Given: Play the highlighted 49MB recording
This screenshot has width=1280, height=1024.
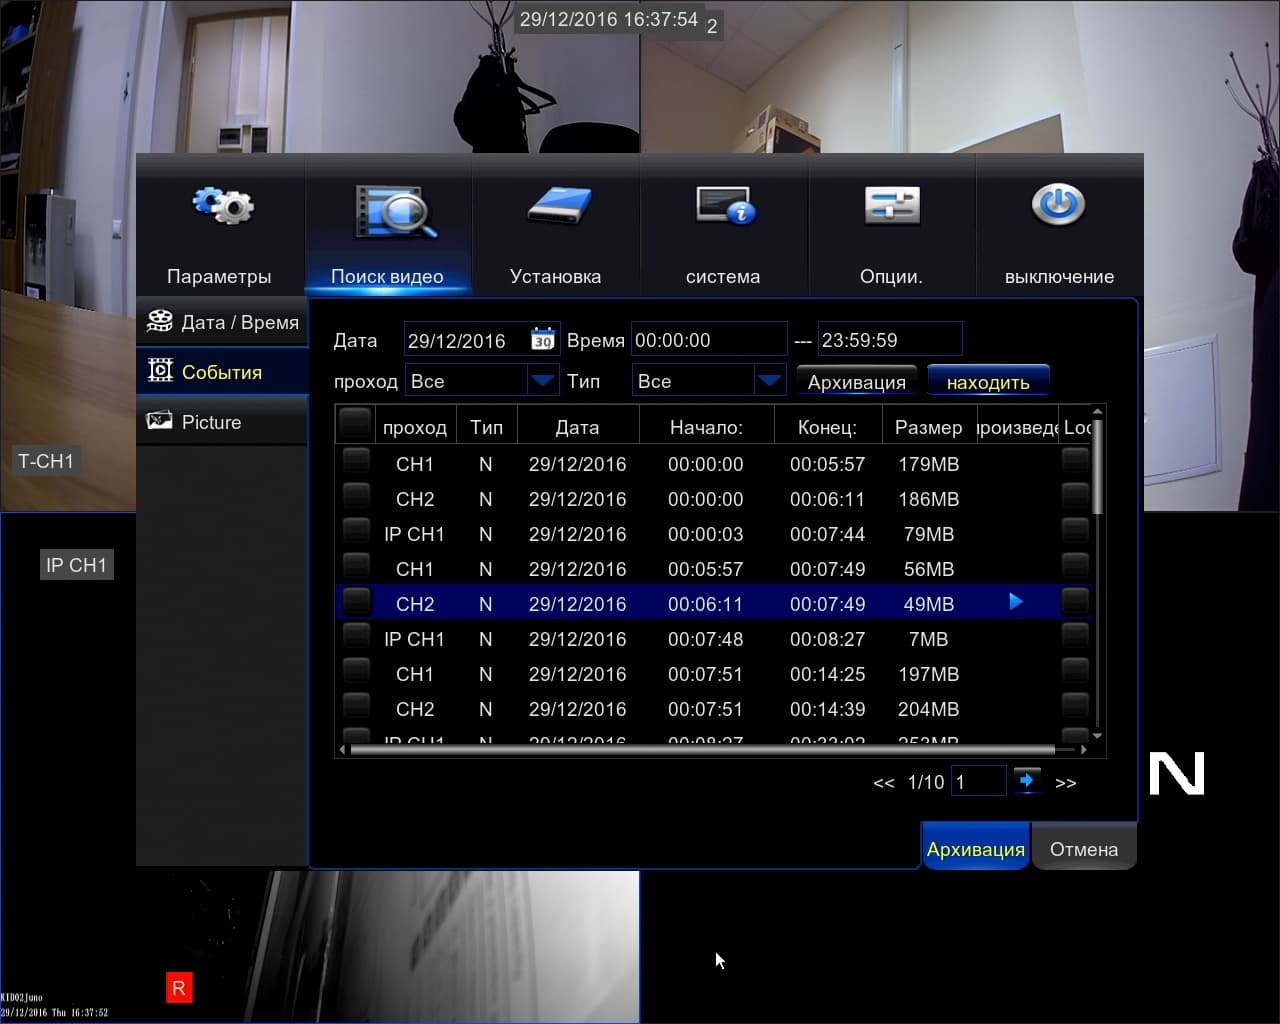Looking at the screenshot, I should click(1016, 601).
